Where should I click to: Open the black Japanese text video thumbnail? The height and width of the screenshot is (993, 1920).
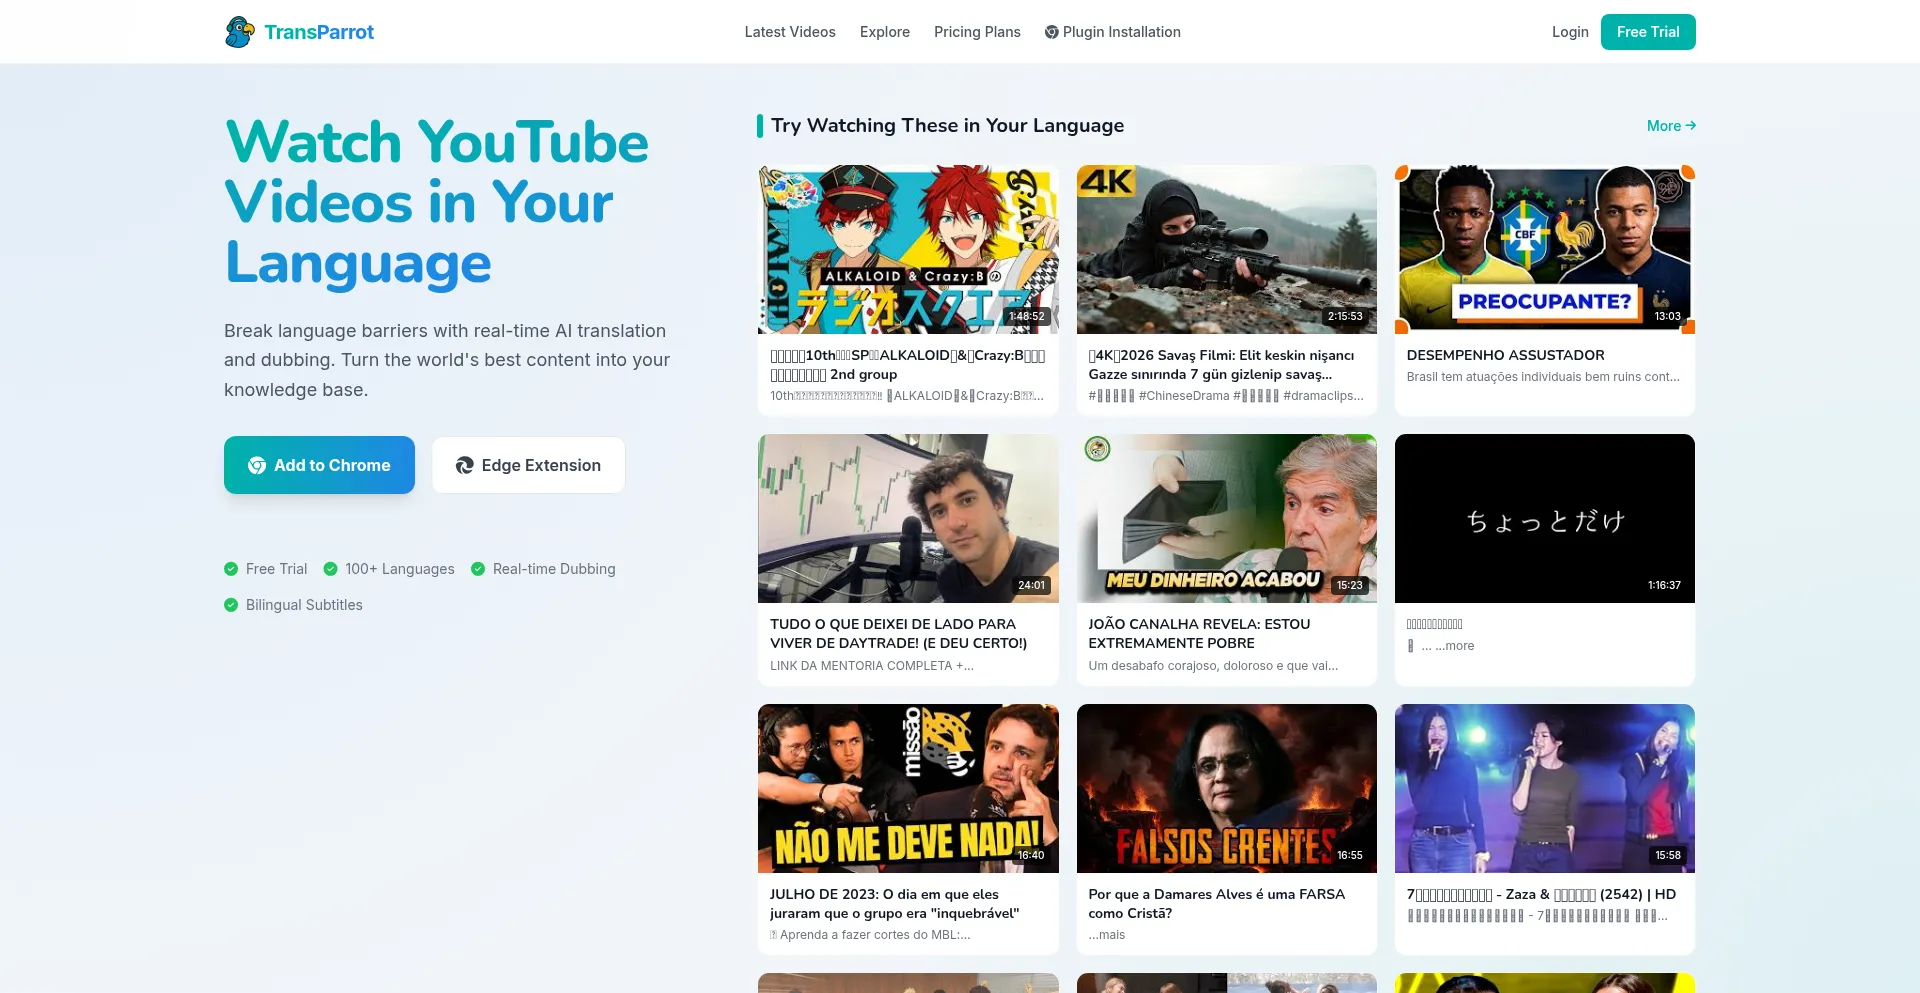click(x=1544, y=518)
